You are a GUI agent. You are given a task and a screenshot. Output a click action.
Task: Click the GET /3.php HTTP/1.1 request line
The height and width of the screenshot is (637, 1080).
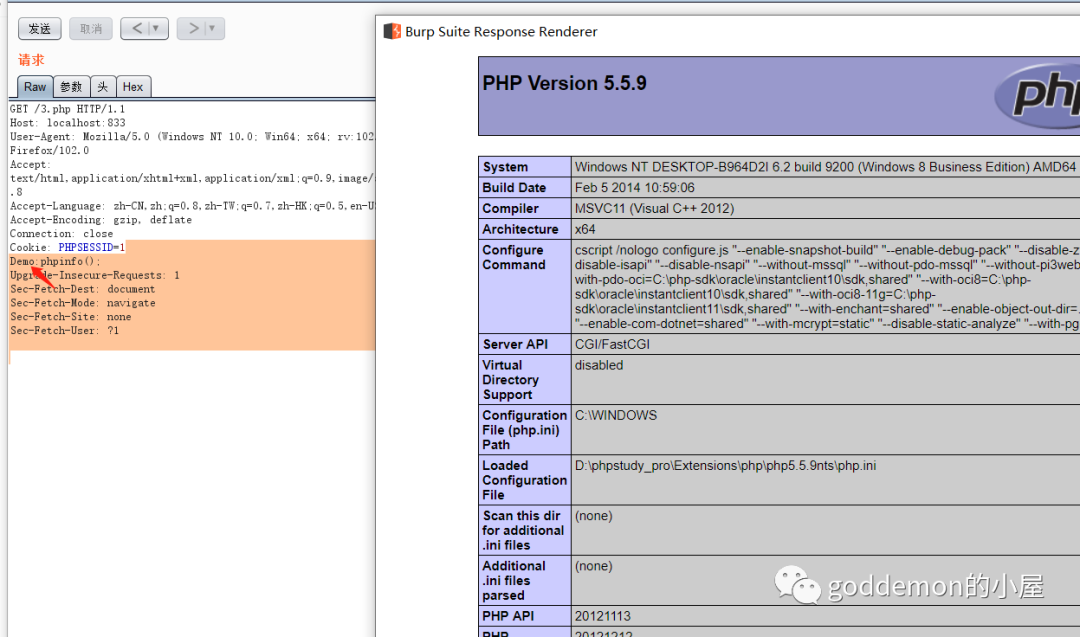(x=68, y=109)
